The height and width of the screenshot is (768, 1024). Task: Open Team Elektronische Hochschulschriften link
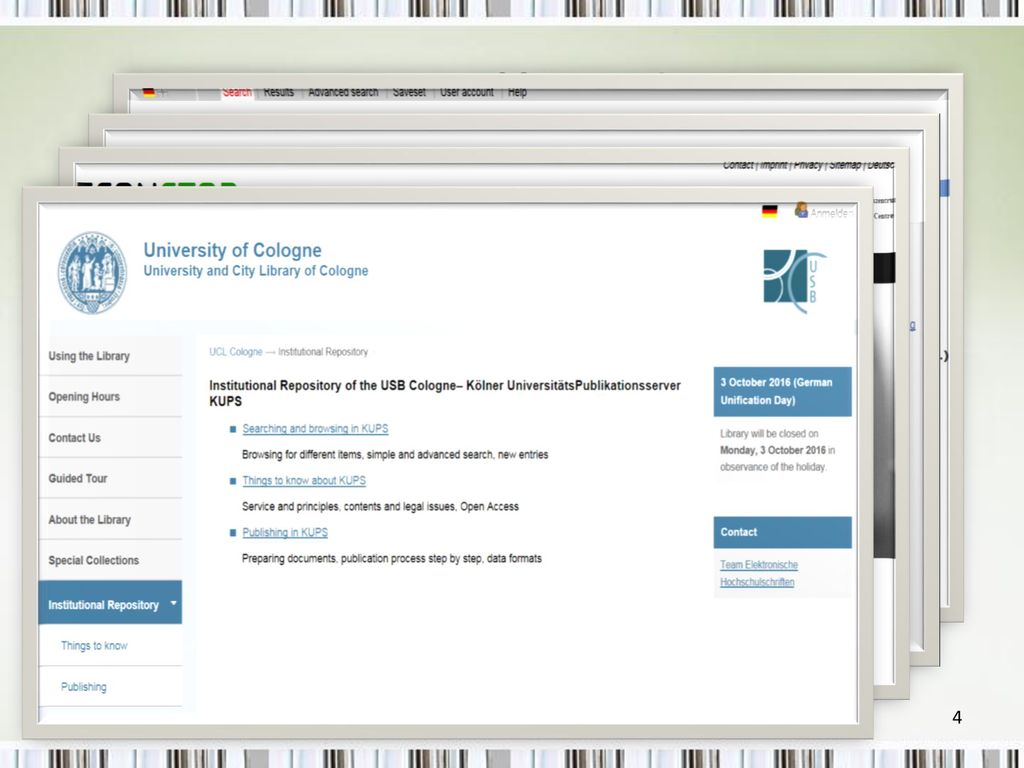(759, 573)
